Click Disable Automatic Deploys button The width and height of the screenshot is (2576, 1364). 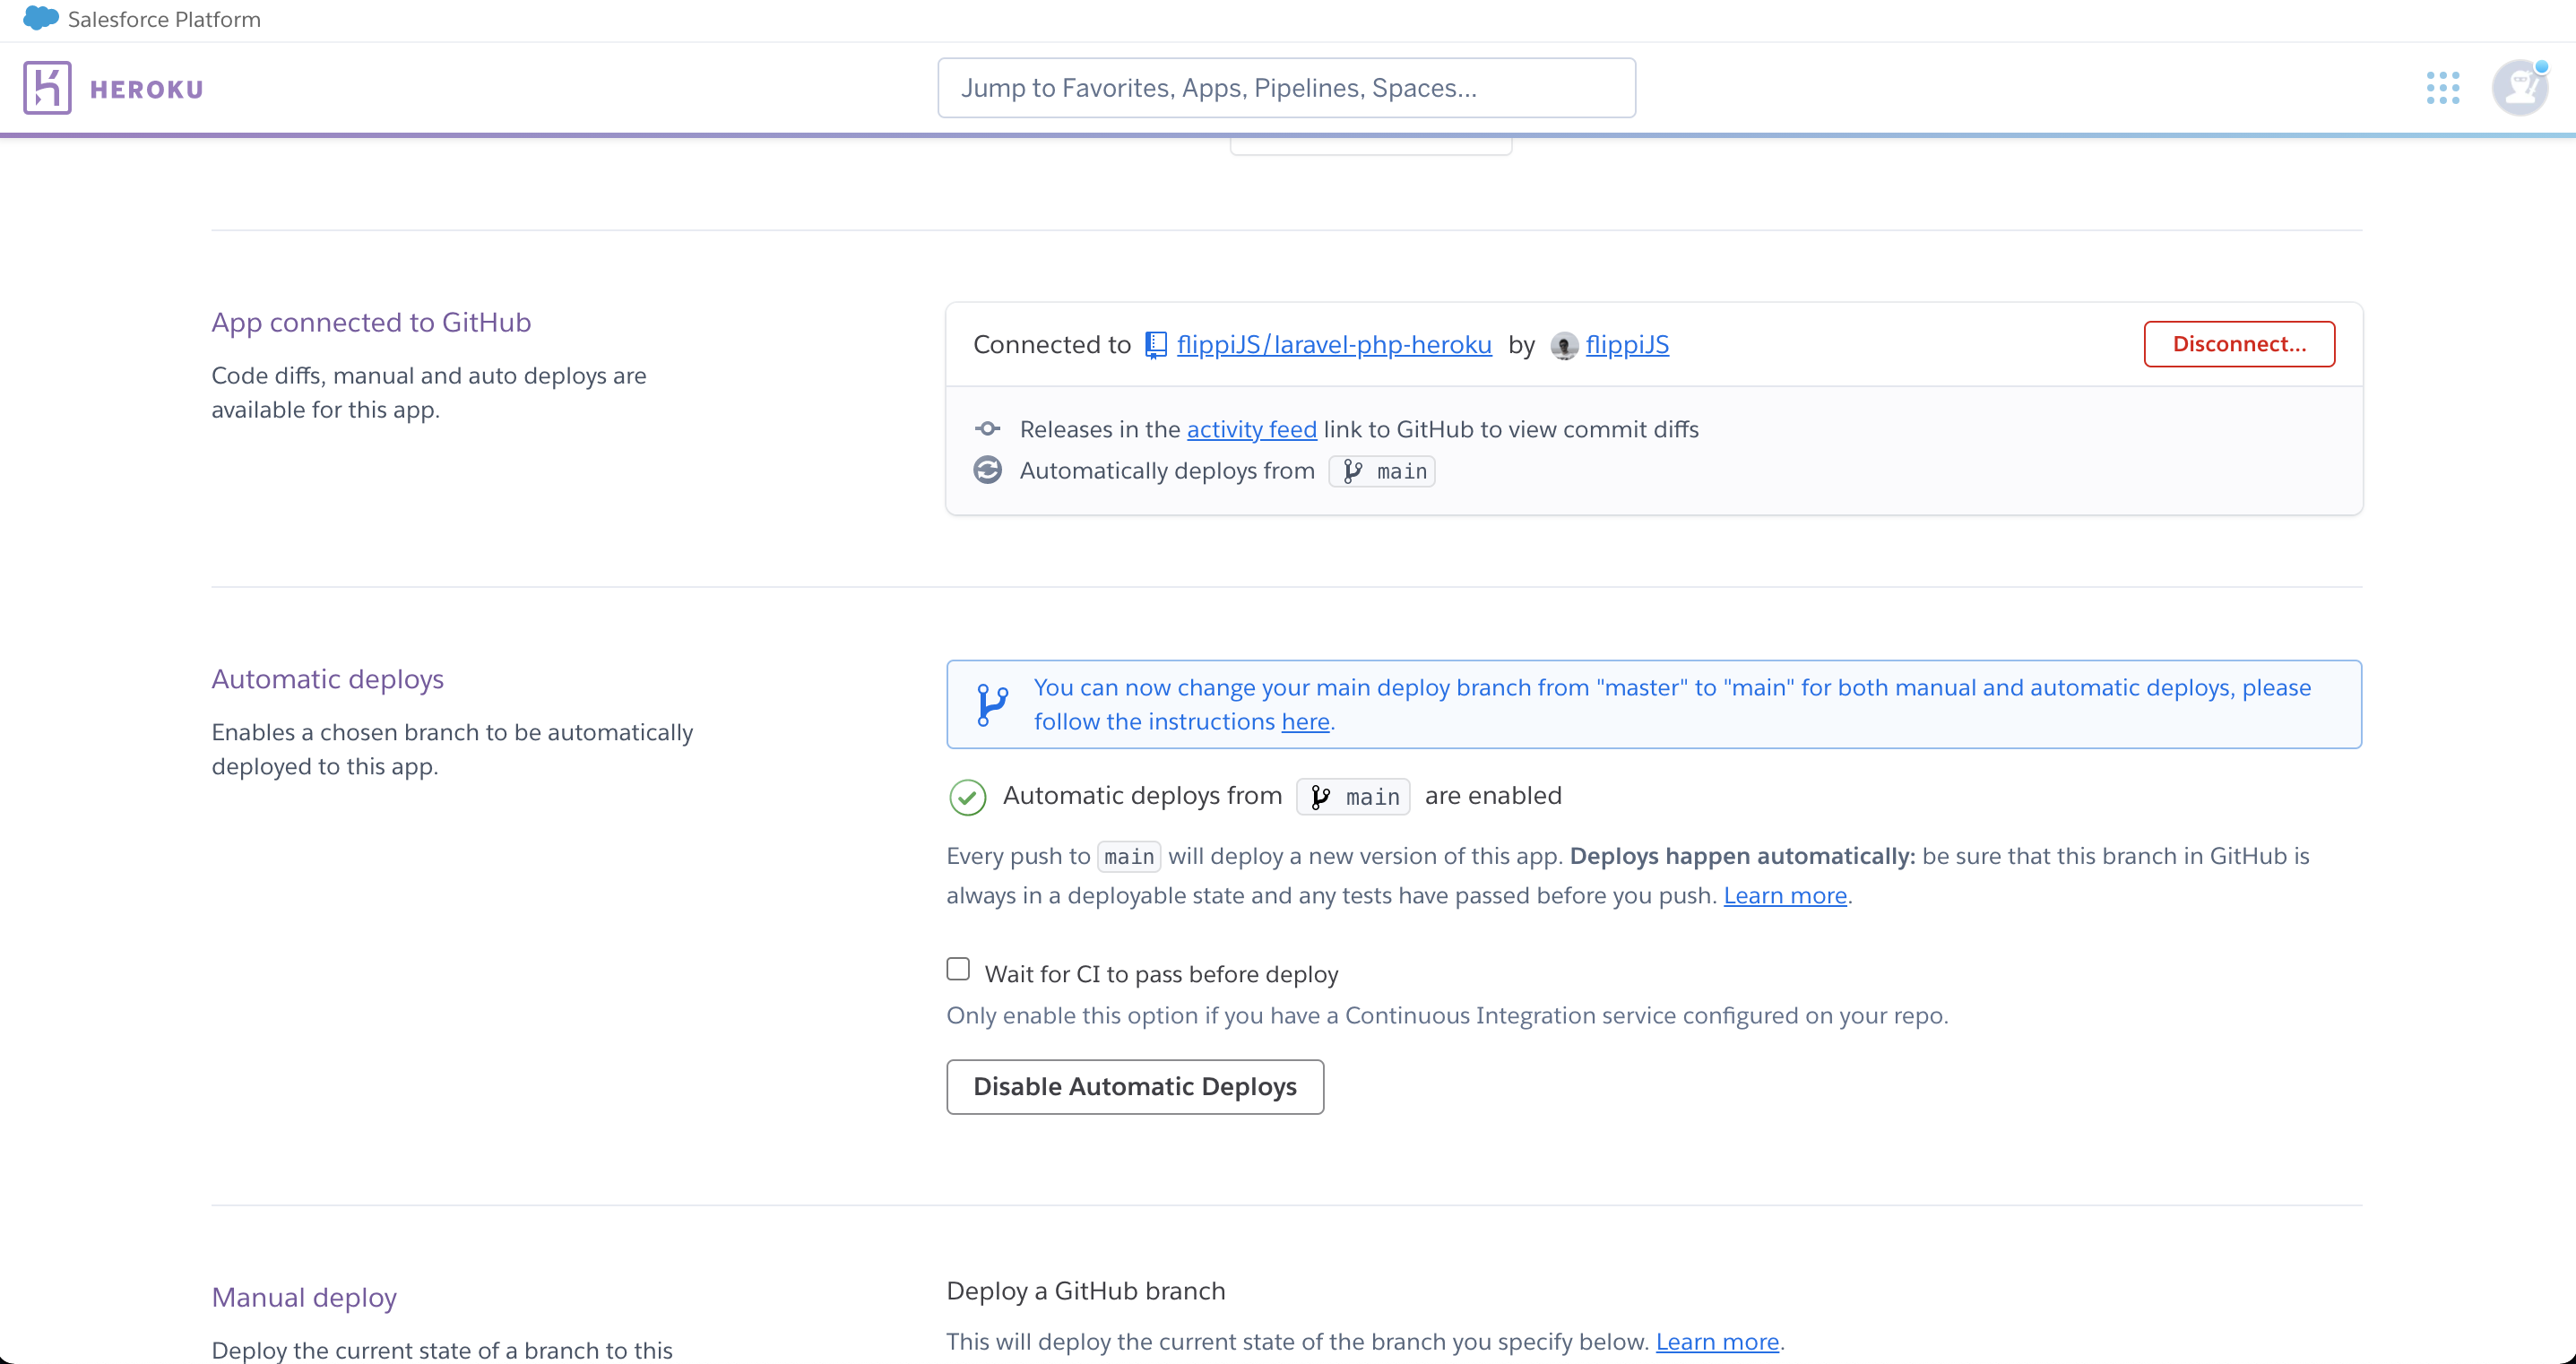[1135, 1087]
